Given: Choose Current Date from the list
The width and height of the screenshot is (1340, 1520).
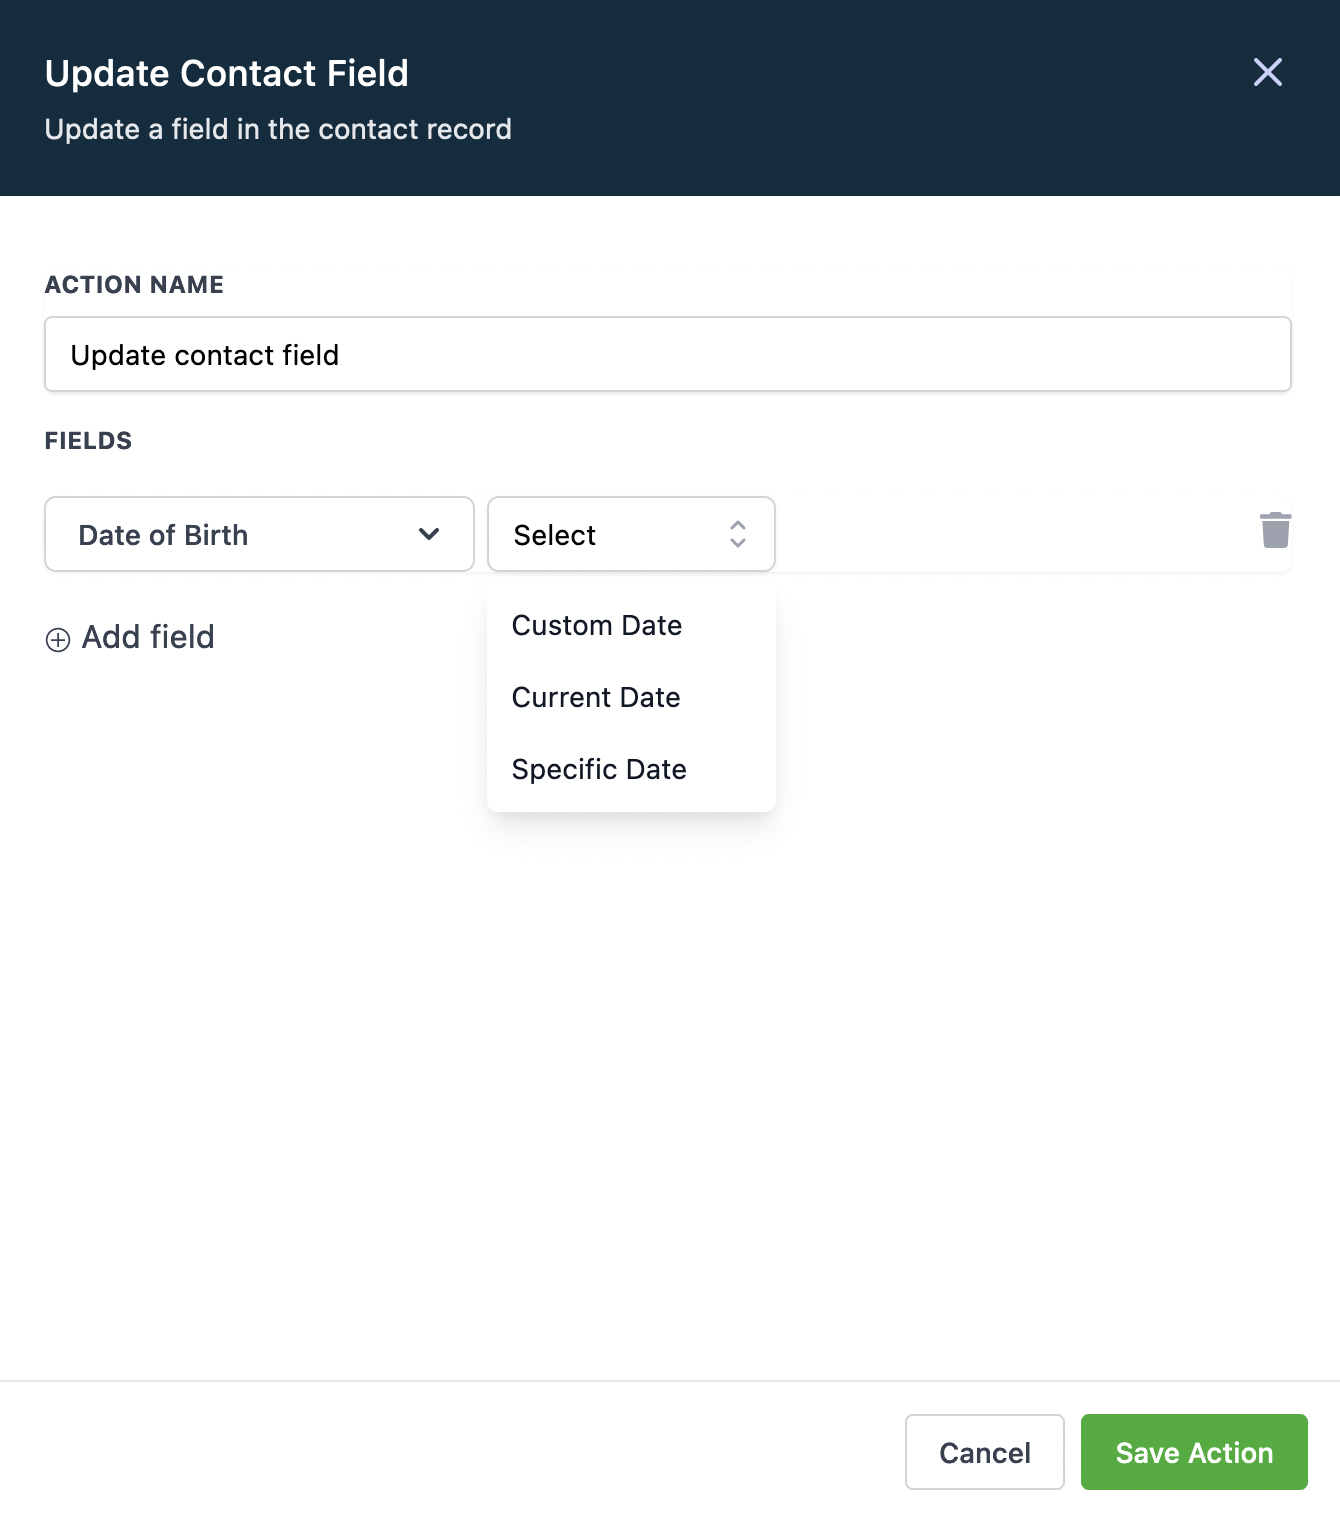Looking at the screenshot, I should [x=596, y=698].
